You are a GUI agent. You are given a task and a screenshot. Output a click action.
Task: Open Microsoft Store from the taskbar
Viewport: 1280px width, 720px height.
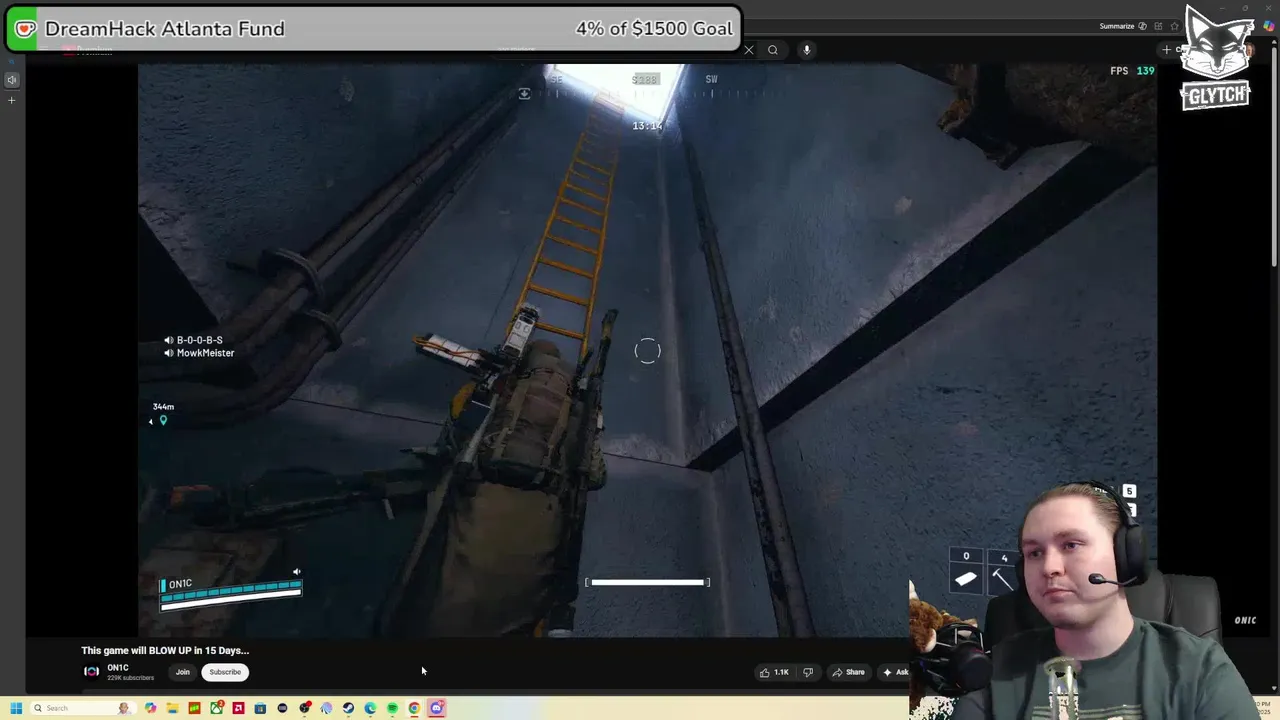[x=260, y=708]
